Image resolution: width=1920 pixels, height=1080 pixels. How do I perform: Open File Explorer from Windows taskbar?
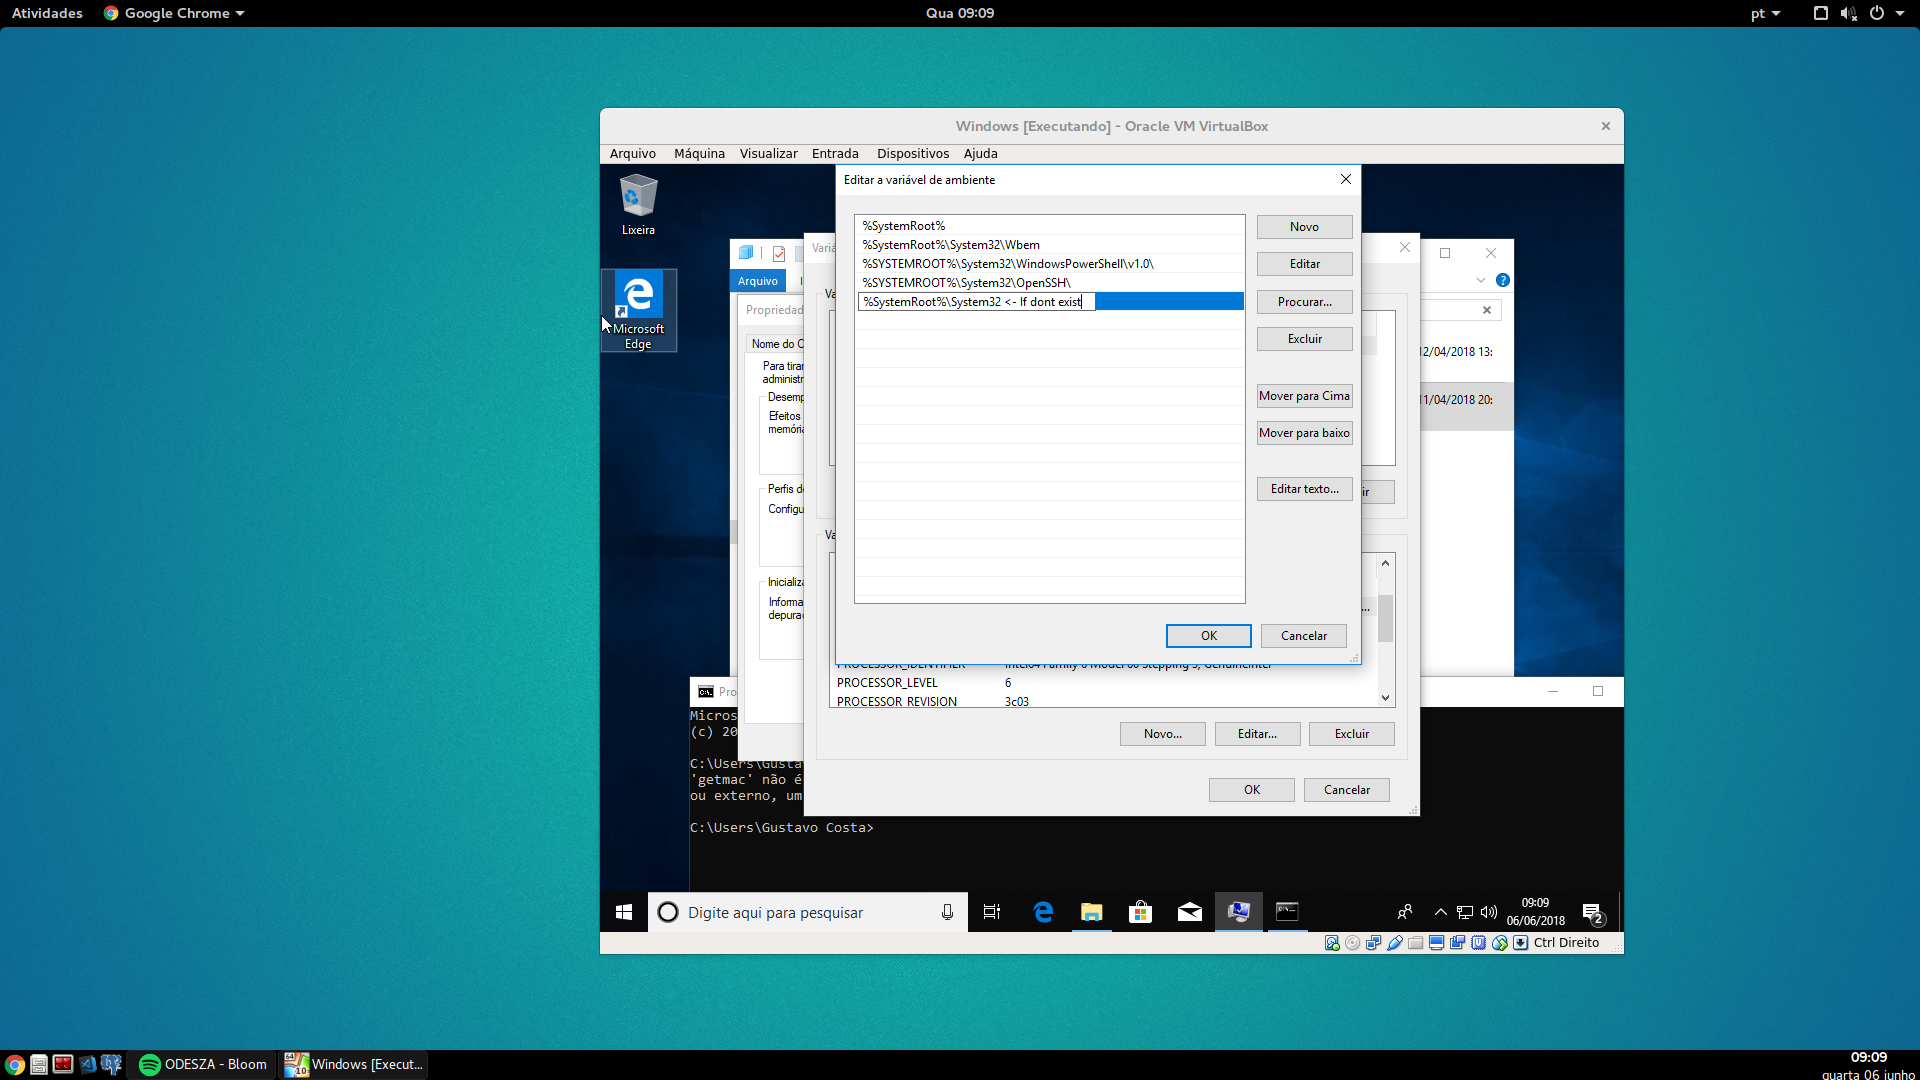1091,912
